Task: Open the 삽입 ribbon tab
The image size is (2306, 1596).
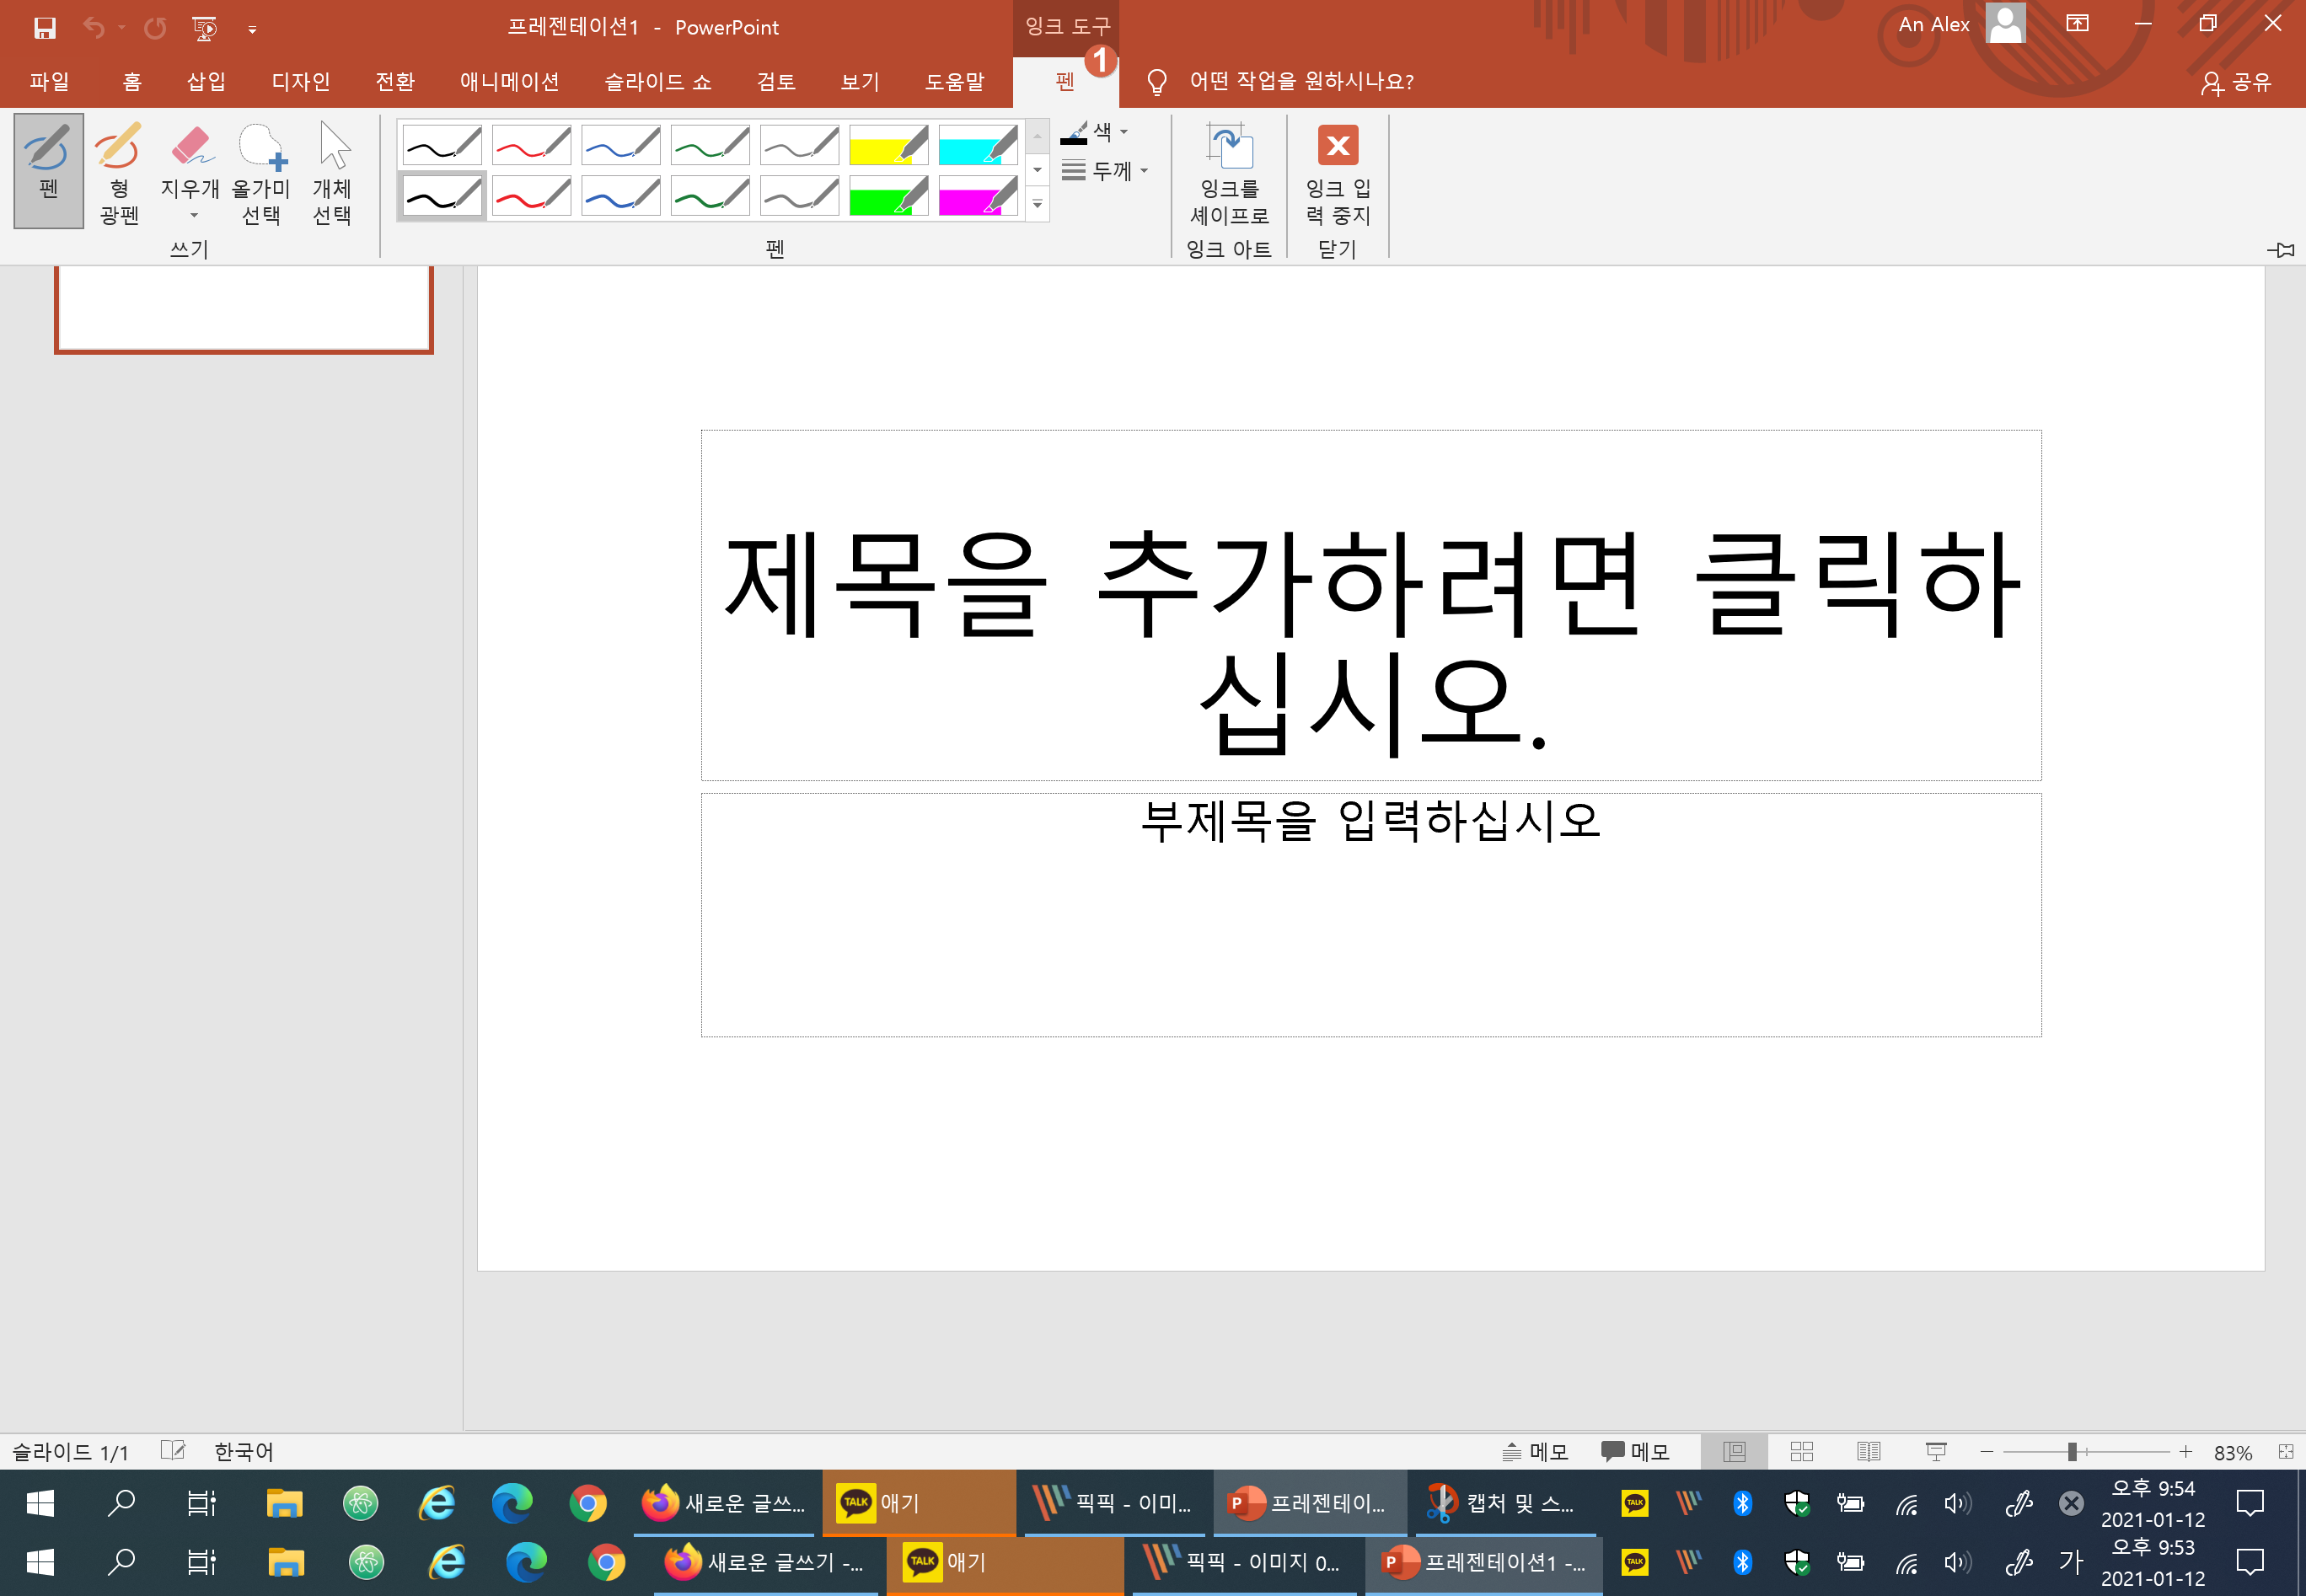Action: (206, 81)
